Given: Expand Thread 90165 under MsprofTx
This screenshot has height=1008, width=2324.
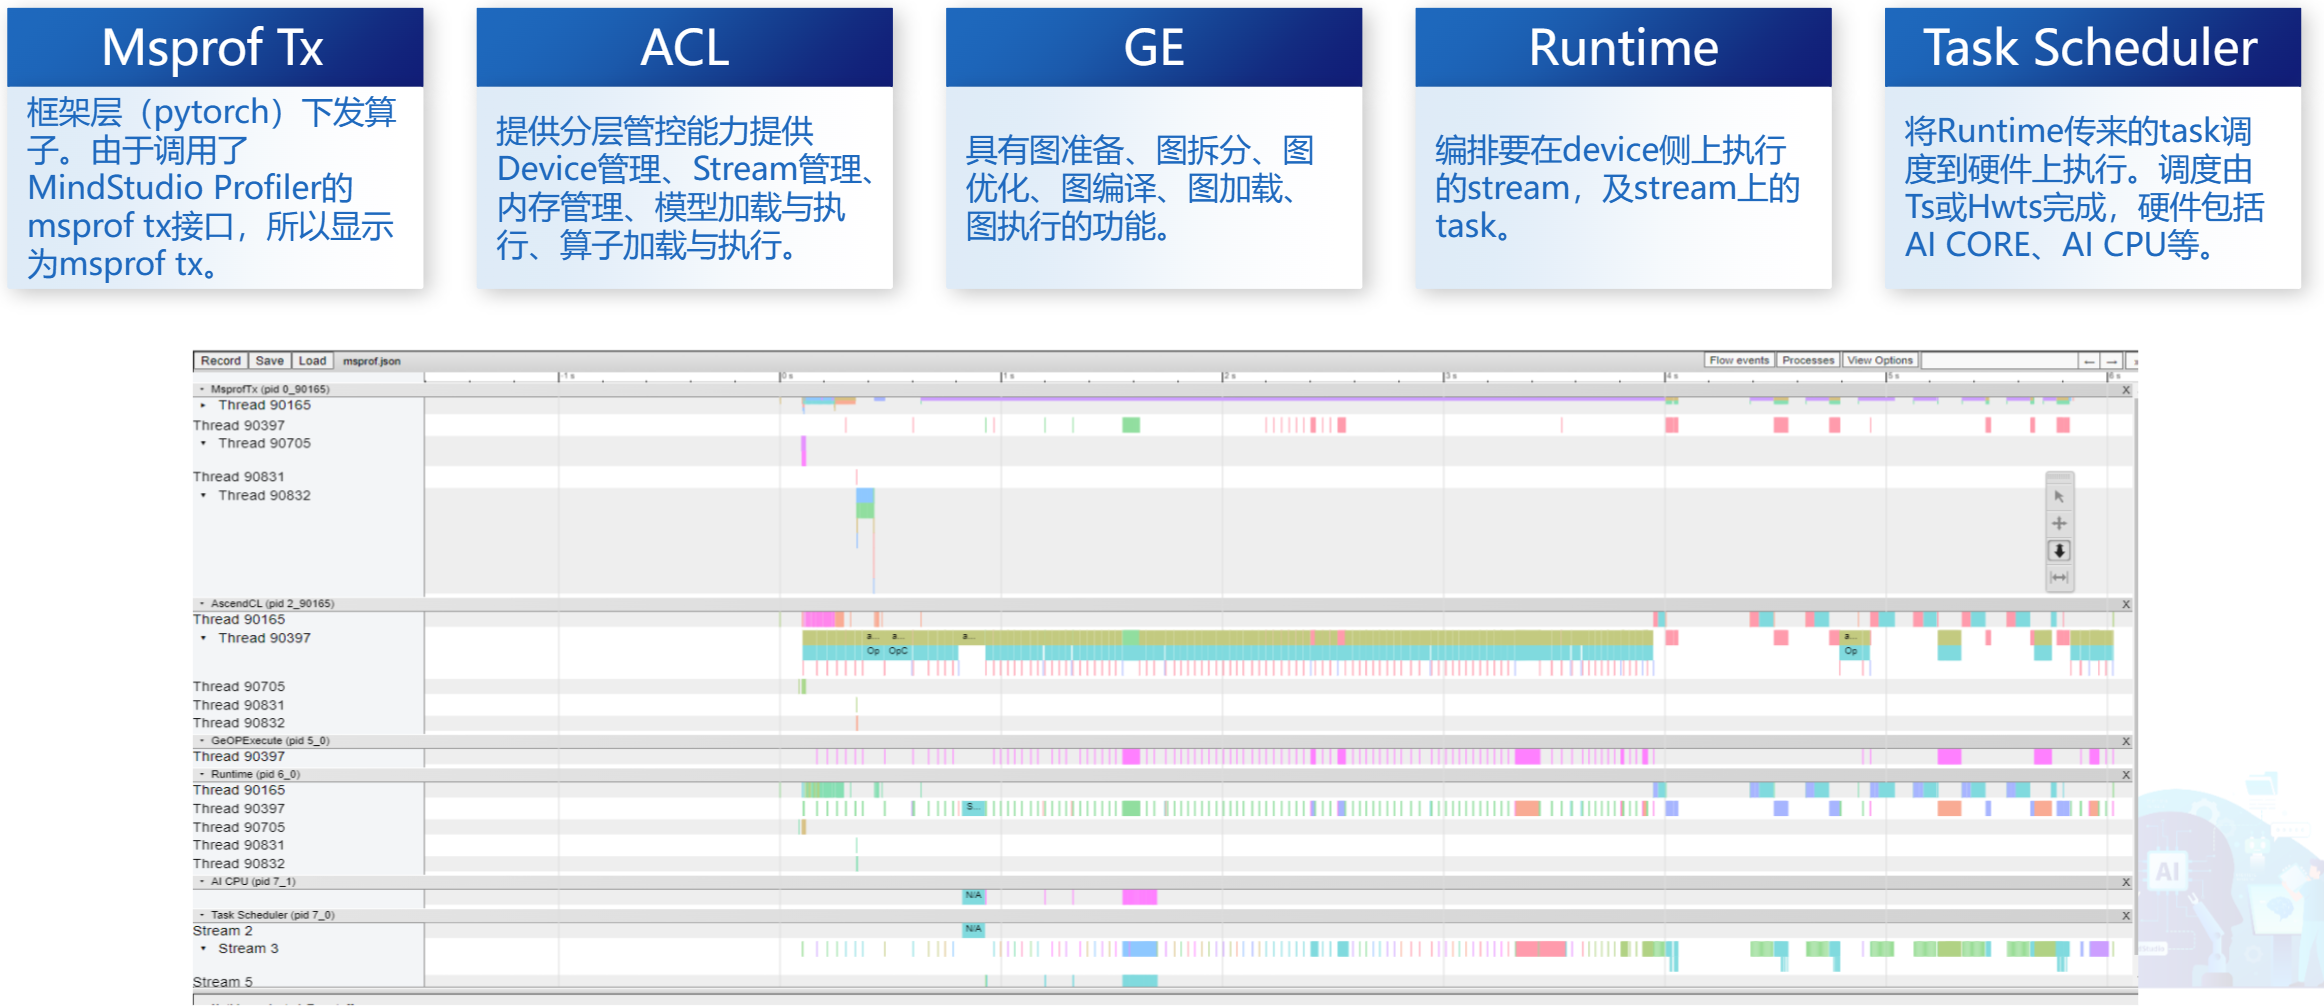Looking at the screenshot, I should (x=203, y=406).
